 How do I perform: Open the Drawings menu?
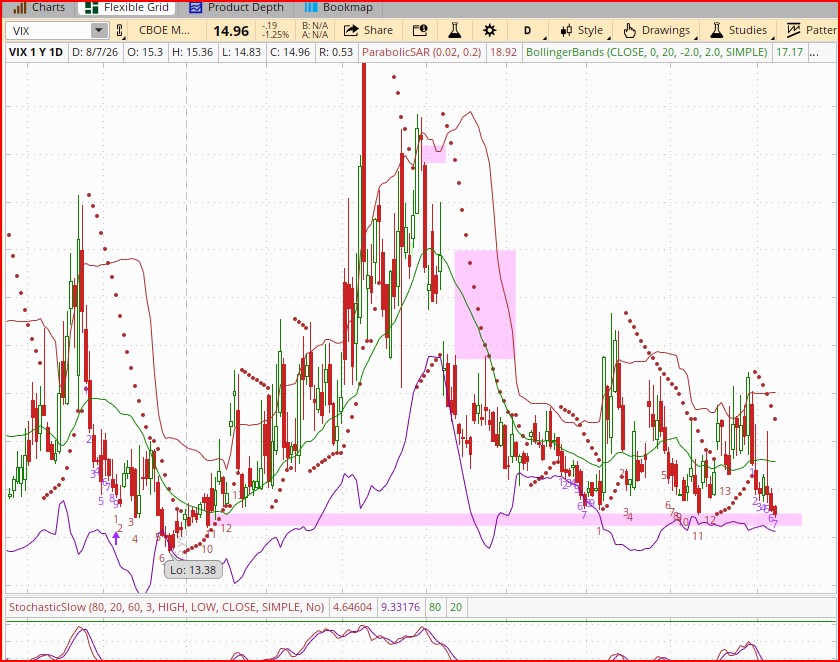point(657,31)
